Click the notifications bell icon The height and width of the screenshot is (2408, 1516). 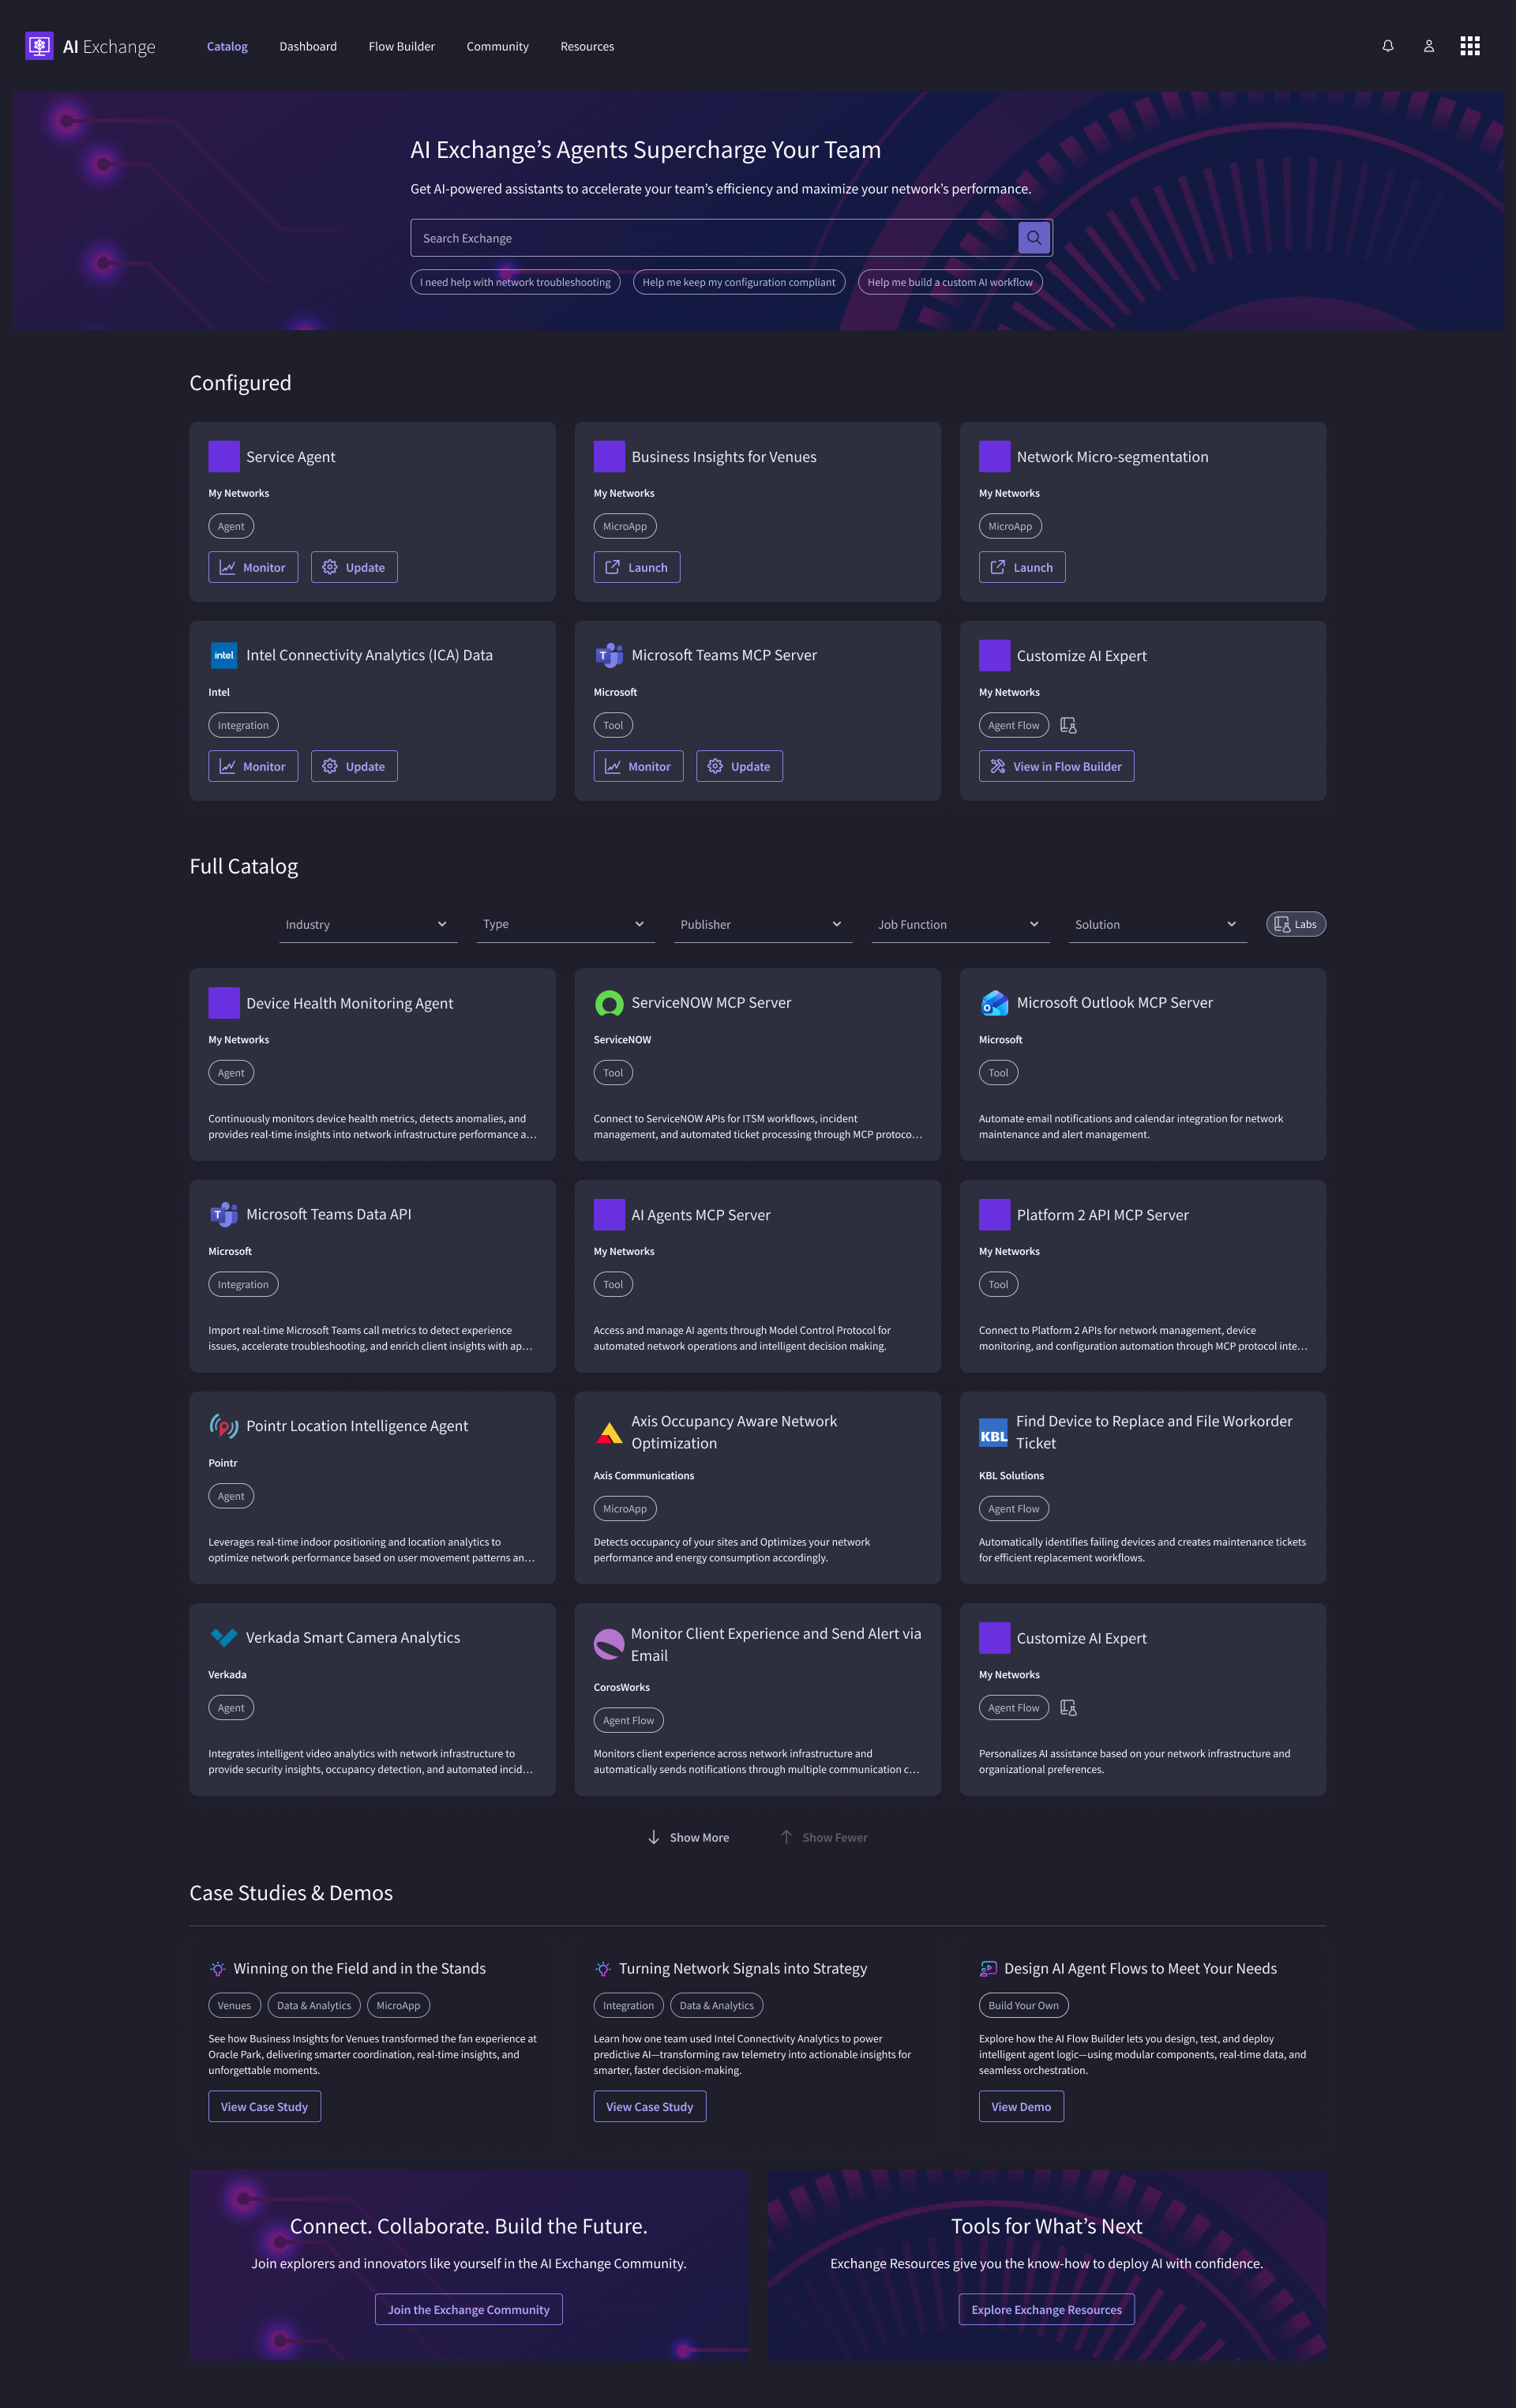[1388, 46]
